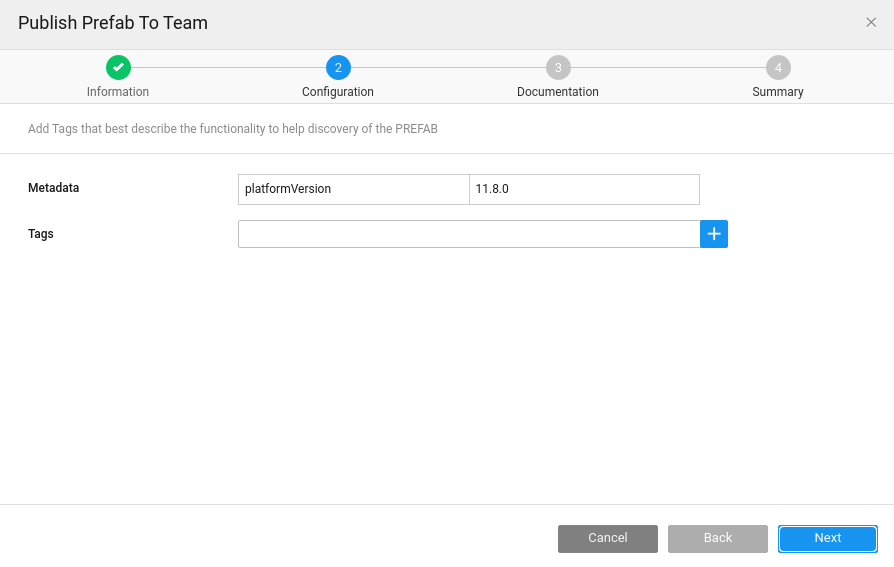Go back using the Back button
This screenshot has height=567, width=894.
(718, 538)
